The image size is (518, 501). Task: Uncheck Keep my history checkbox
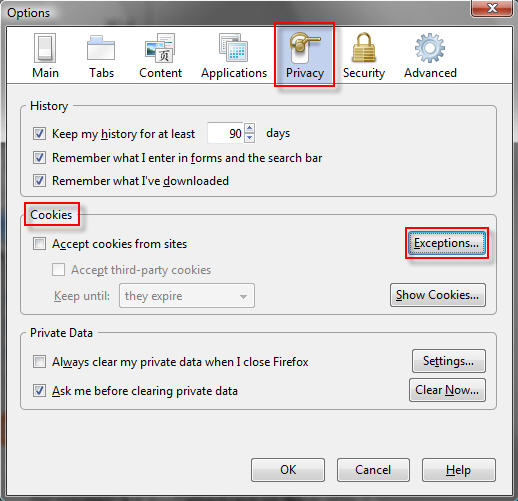coord(39,134)
